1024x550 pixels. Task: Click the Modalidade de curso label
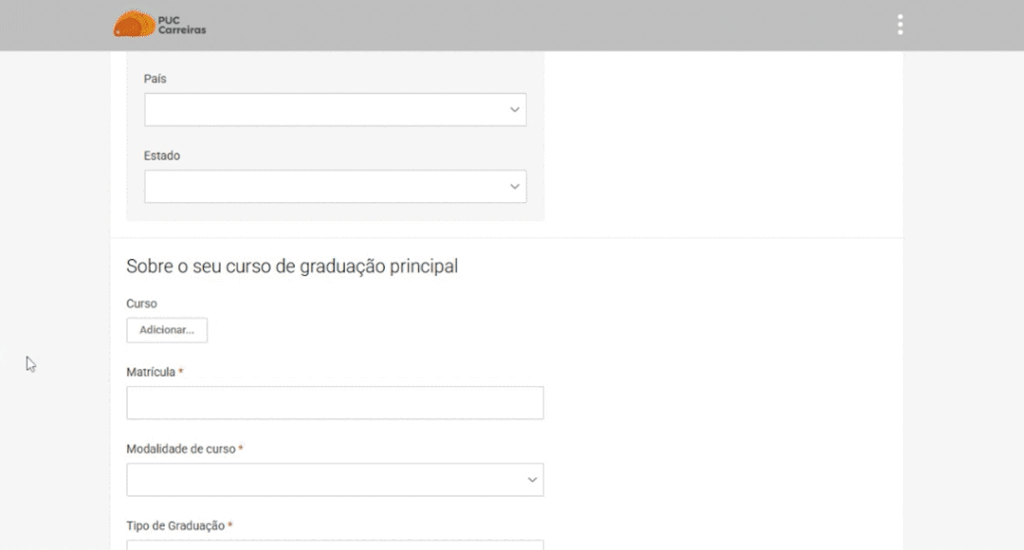pyautogui.click(x=181, y=449)
